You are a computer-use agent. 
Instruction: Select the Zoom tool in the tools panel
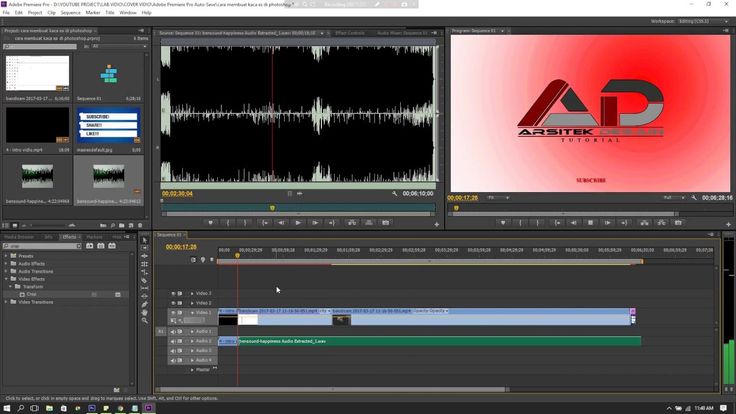[145, 320]
